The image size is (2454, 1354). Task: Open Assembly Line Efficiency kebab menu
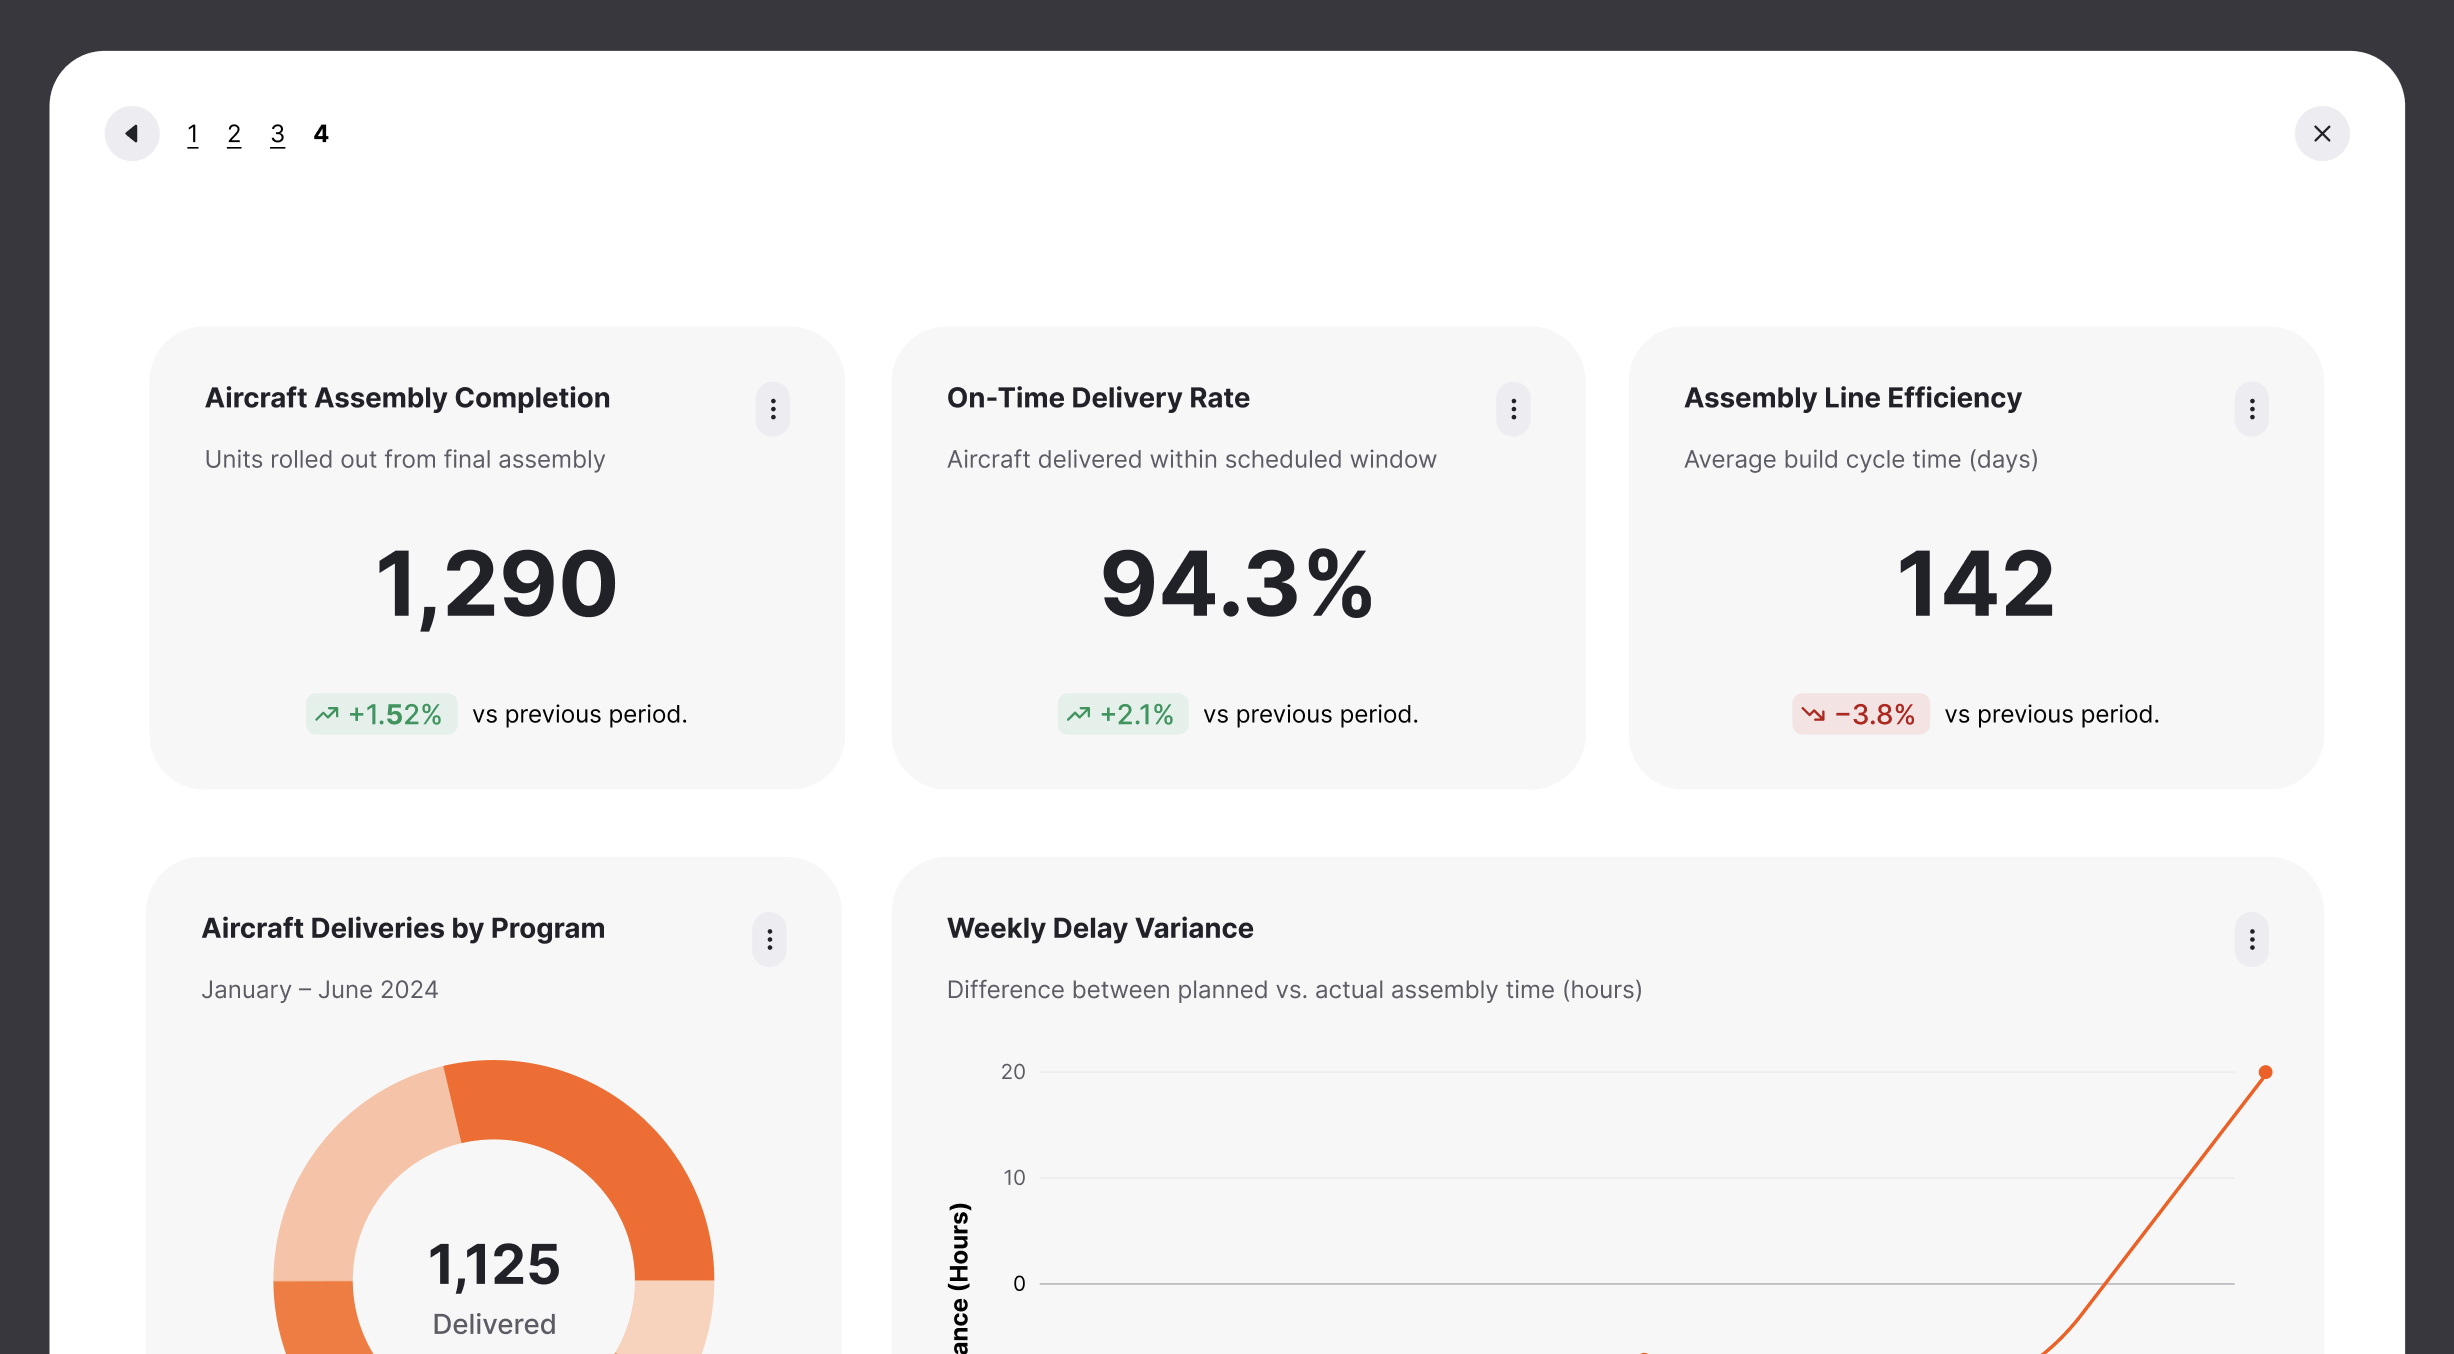click(x=2251, y=409)
